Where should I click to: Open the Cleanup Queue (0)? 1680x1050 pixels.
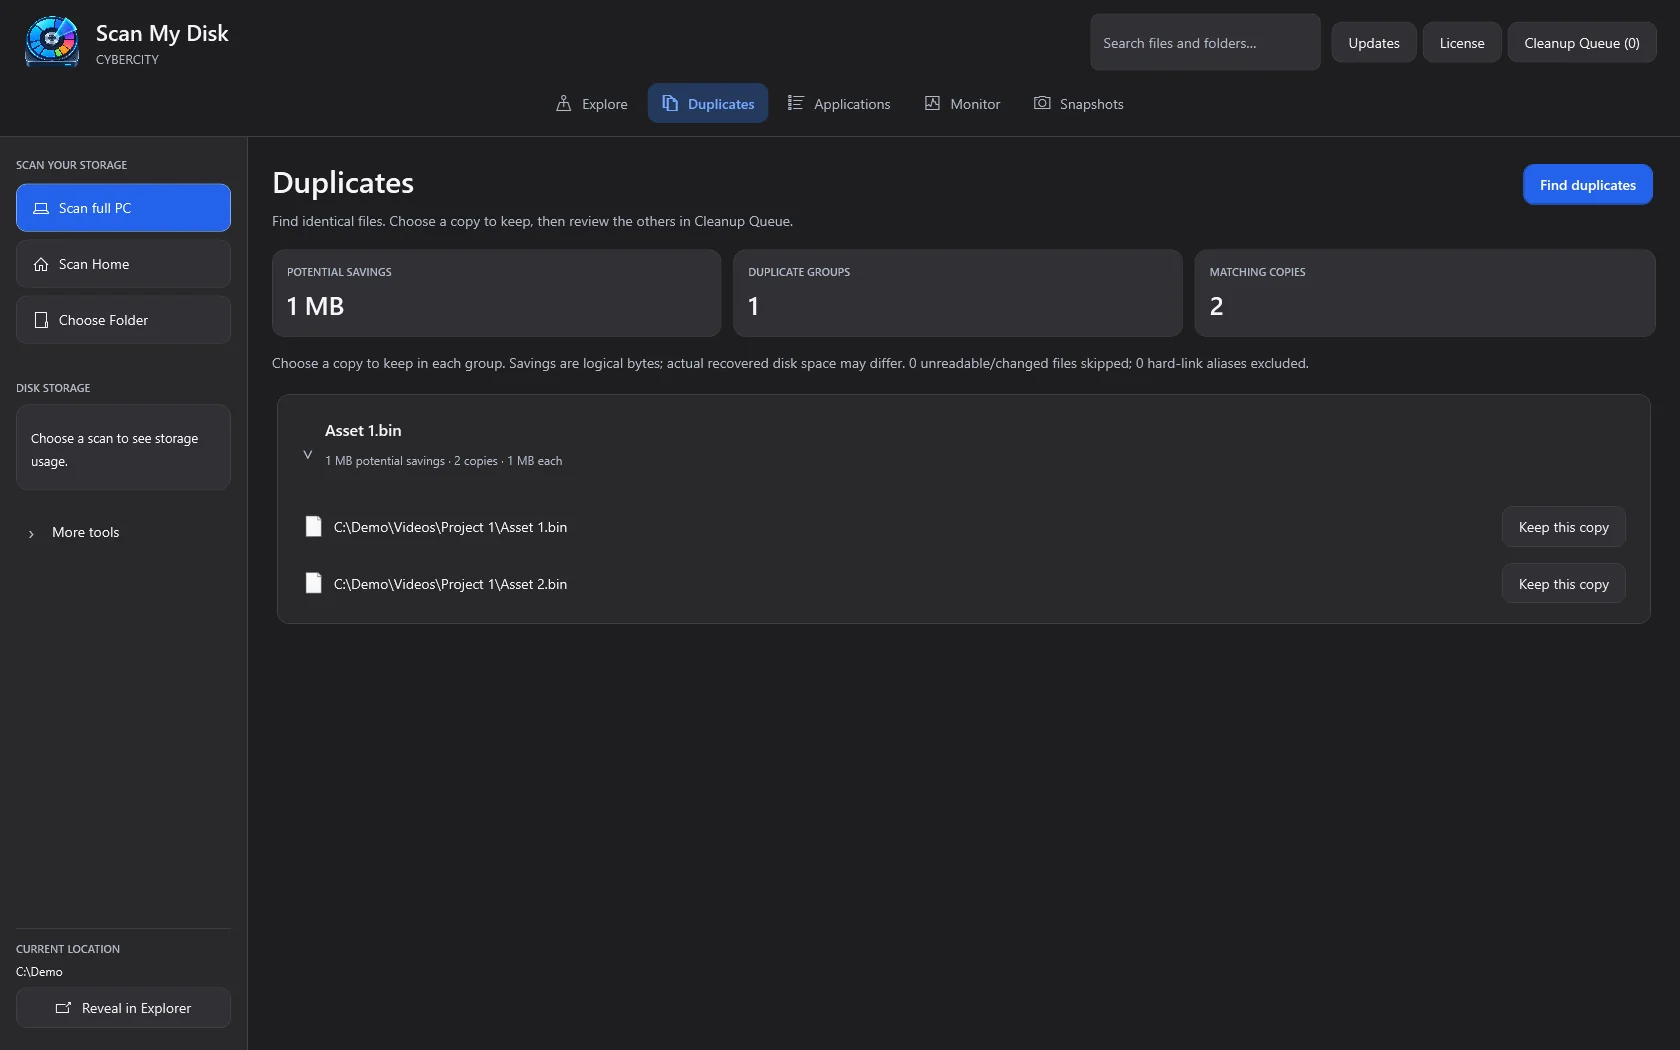[1582, 43]
